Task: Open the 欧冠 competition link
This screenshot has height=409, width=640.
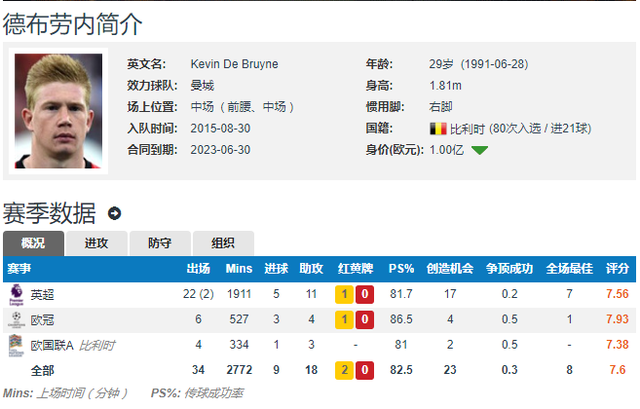Action: tap(43, 320)
